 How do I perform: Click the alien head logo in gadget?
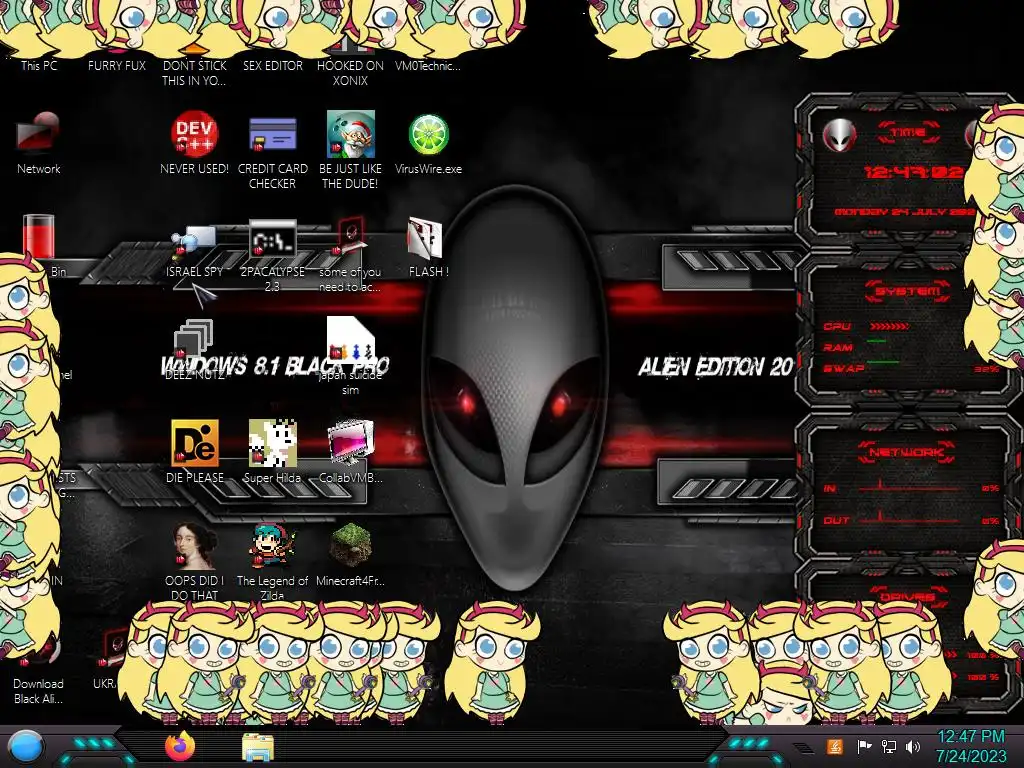click(839, 136)
